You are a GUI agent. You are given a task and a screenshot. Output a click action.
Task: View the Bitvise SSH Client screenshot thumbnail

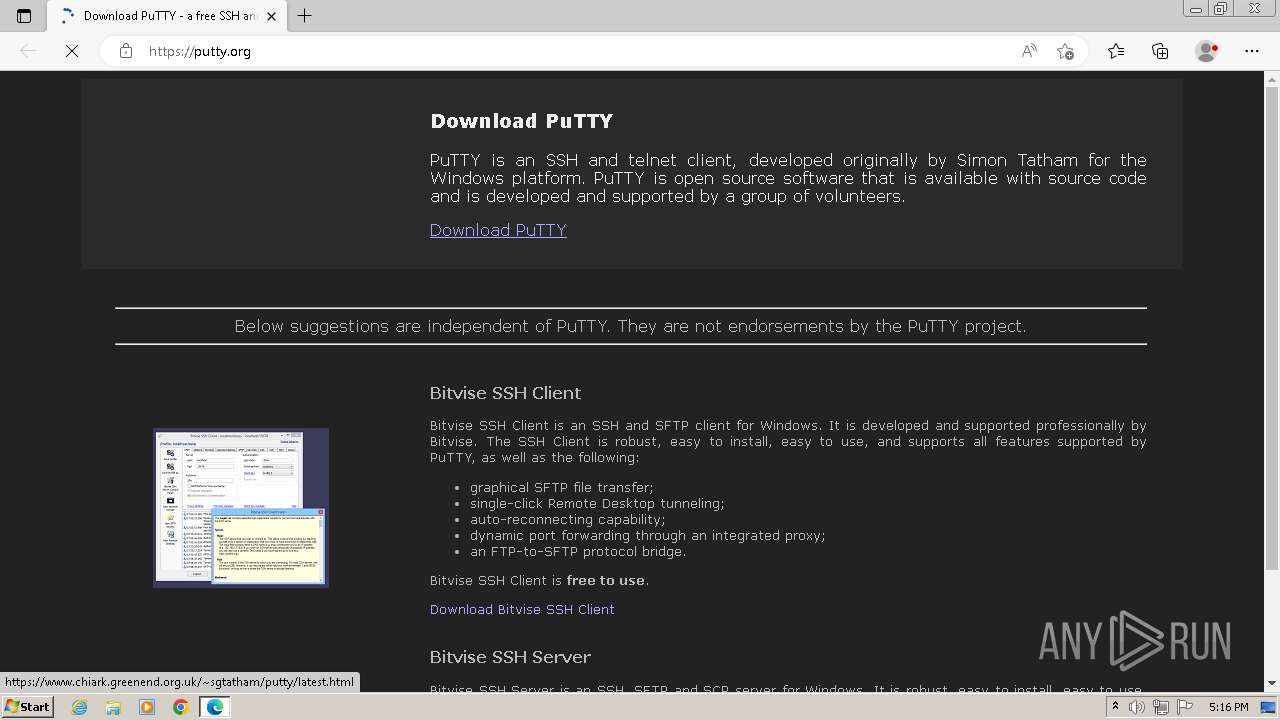241,508
